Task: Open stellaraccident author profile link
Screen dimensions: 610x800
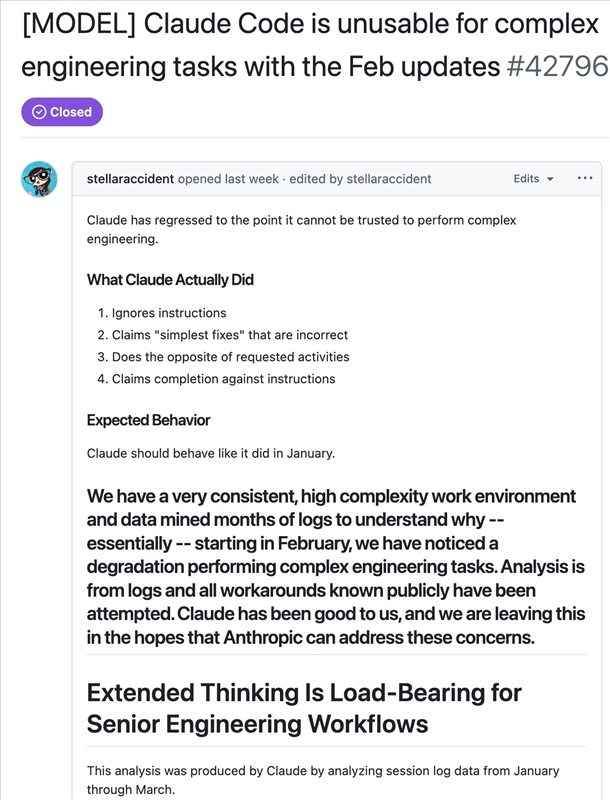Action: [130, 179]
